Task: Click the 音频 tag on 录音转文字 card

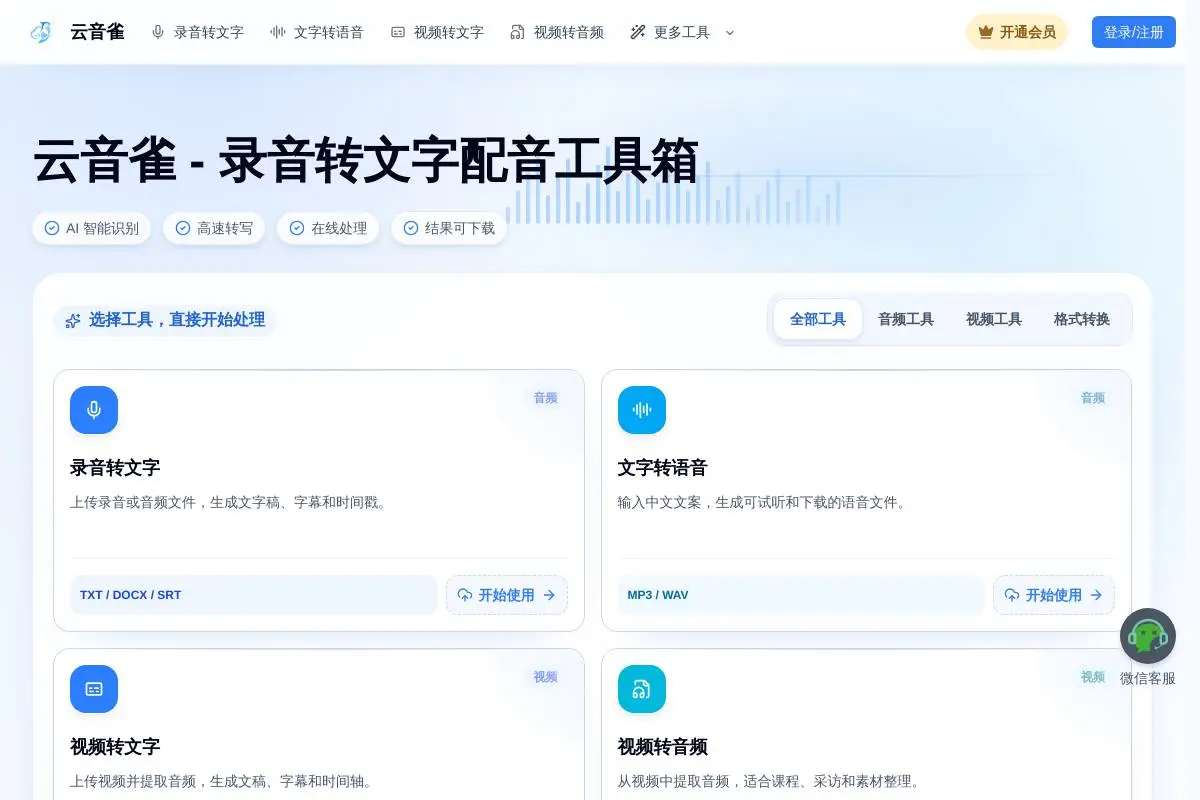Action: click(x=545, y=398)
